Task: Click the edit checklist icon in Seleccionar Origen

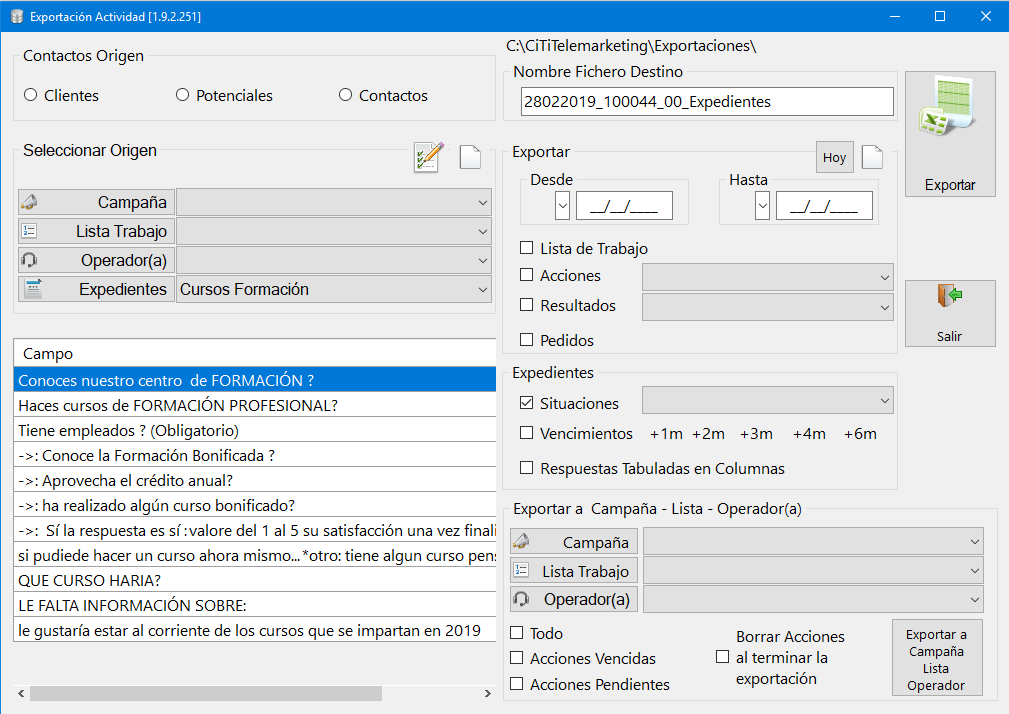Action: 428,157
